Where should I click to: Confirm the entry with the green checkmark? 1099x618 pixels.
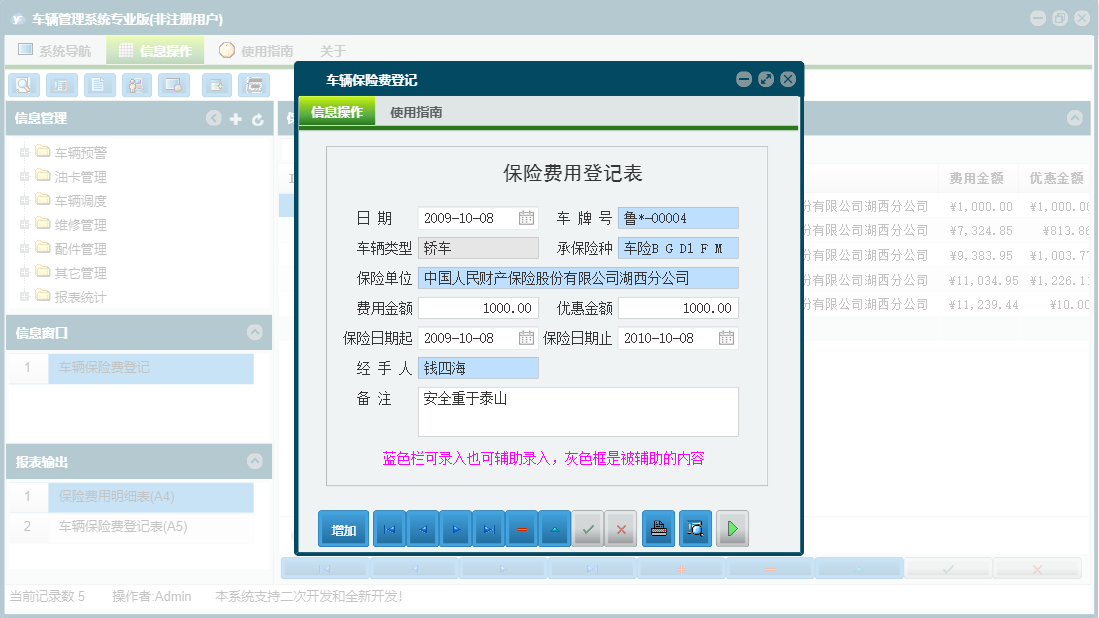[588, 528]
